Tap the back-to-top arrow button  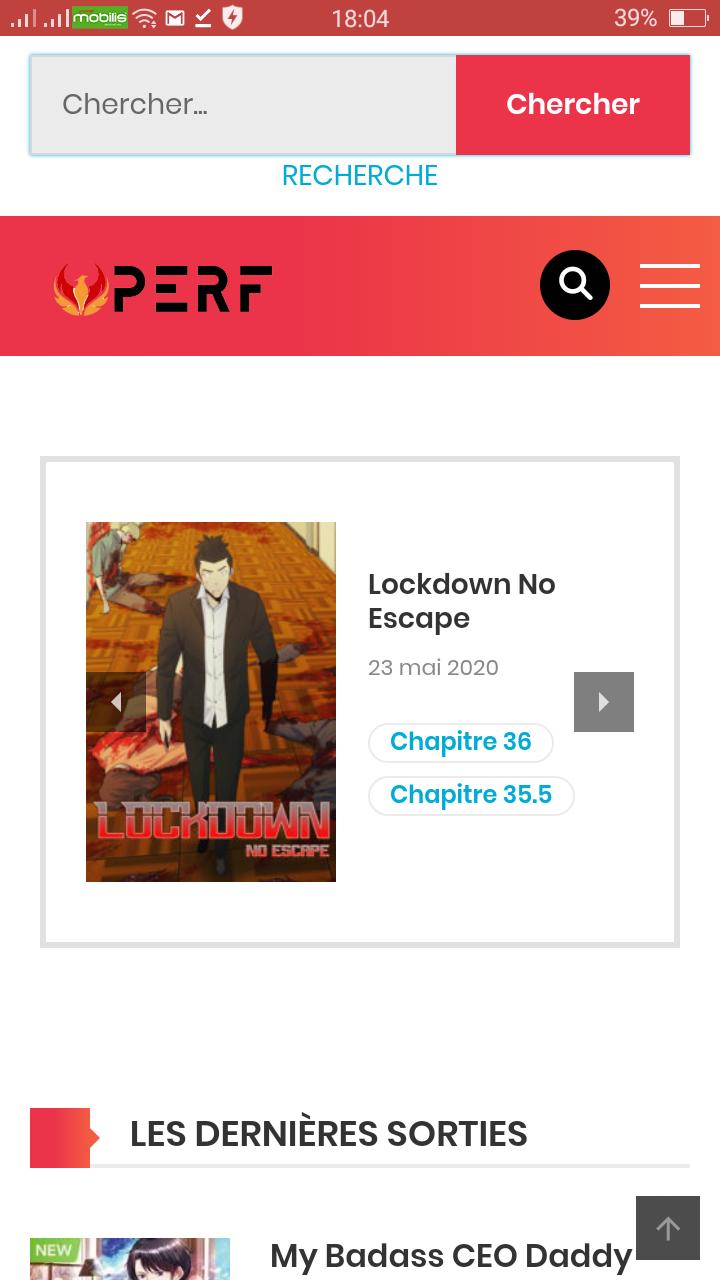tap(668, 1228)
